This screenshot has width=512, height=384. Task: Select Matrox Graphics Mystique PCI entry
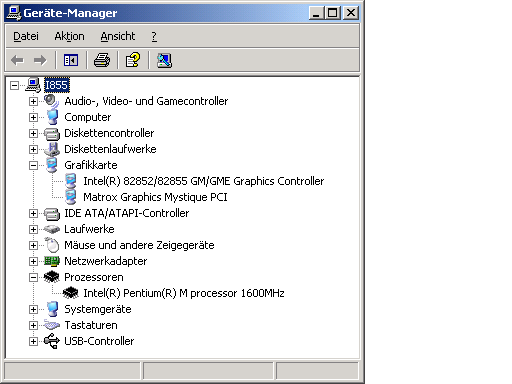pos(155,197)
